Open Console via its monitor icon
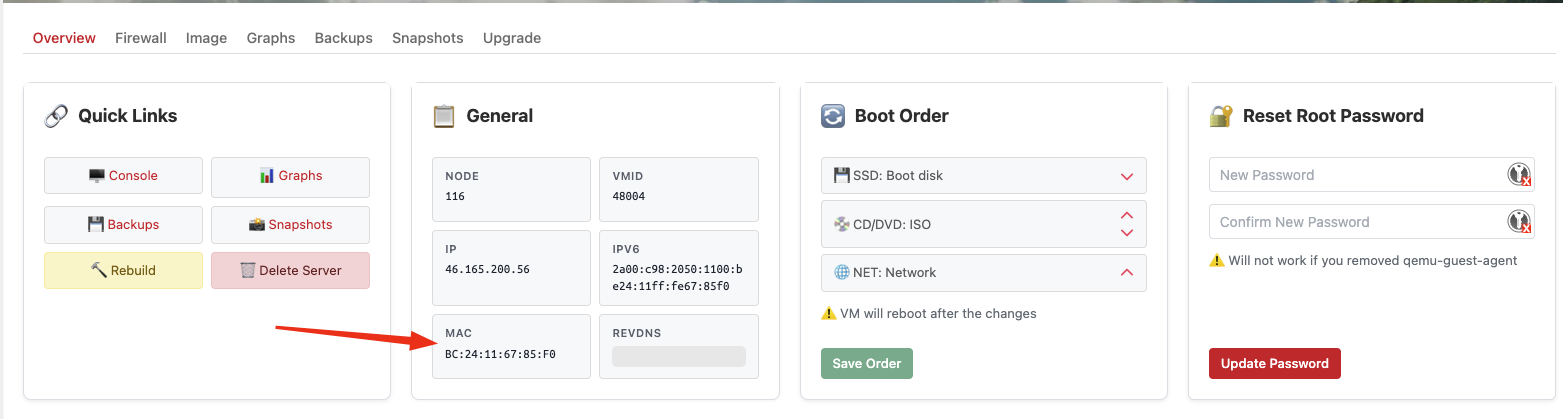Viewport: 1563px width, 419px height. [97, 176]
